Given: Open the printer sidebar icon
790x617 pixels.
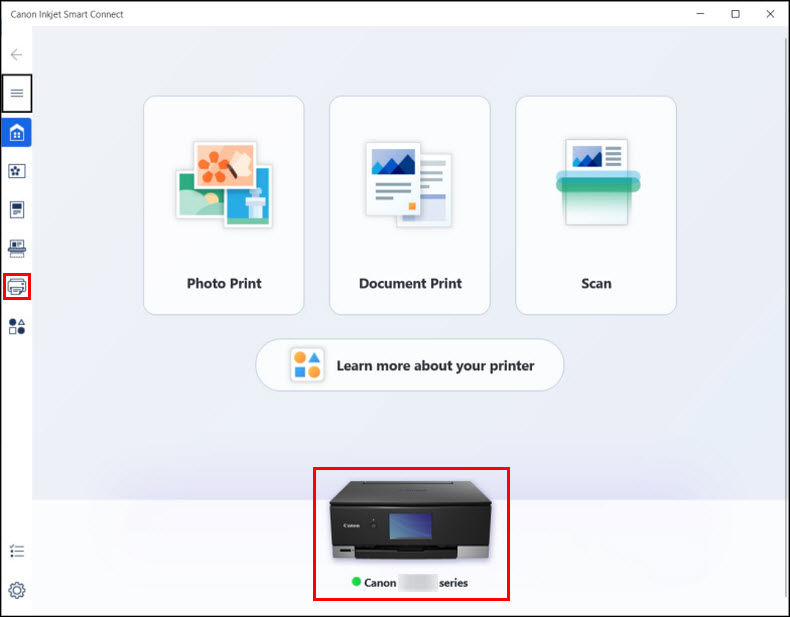Looking at the screenshot, I should pos(17,287).
